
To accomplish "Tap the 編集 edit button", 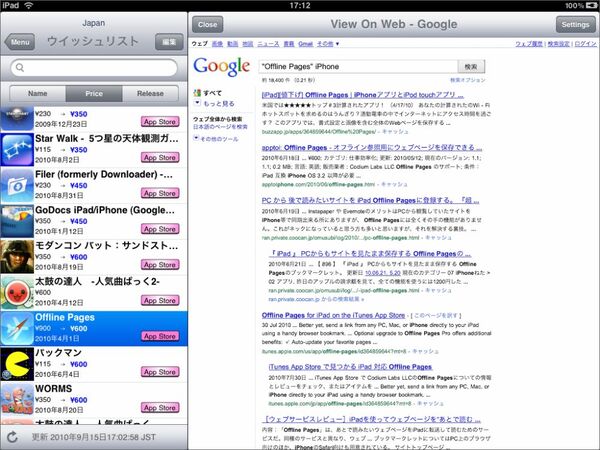I will click(x=169, y=42).
